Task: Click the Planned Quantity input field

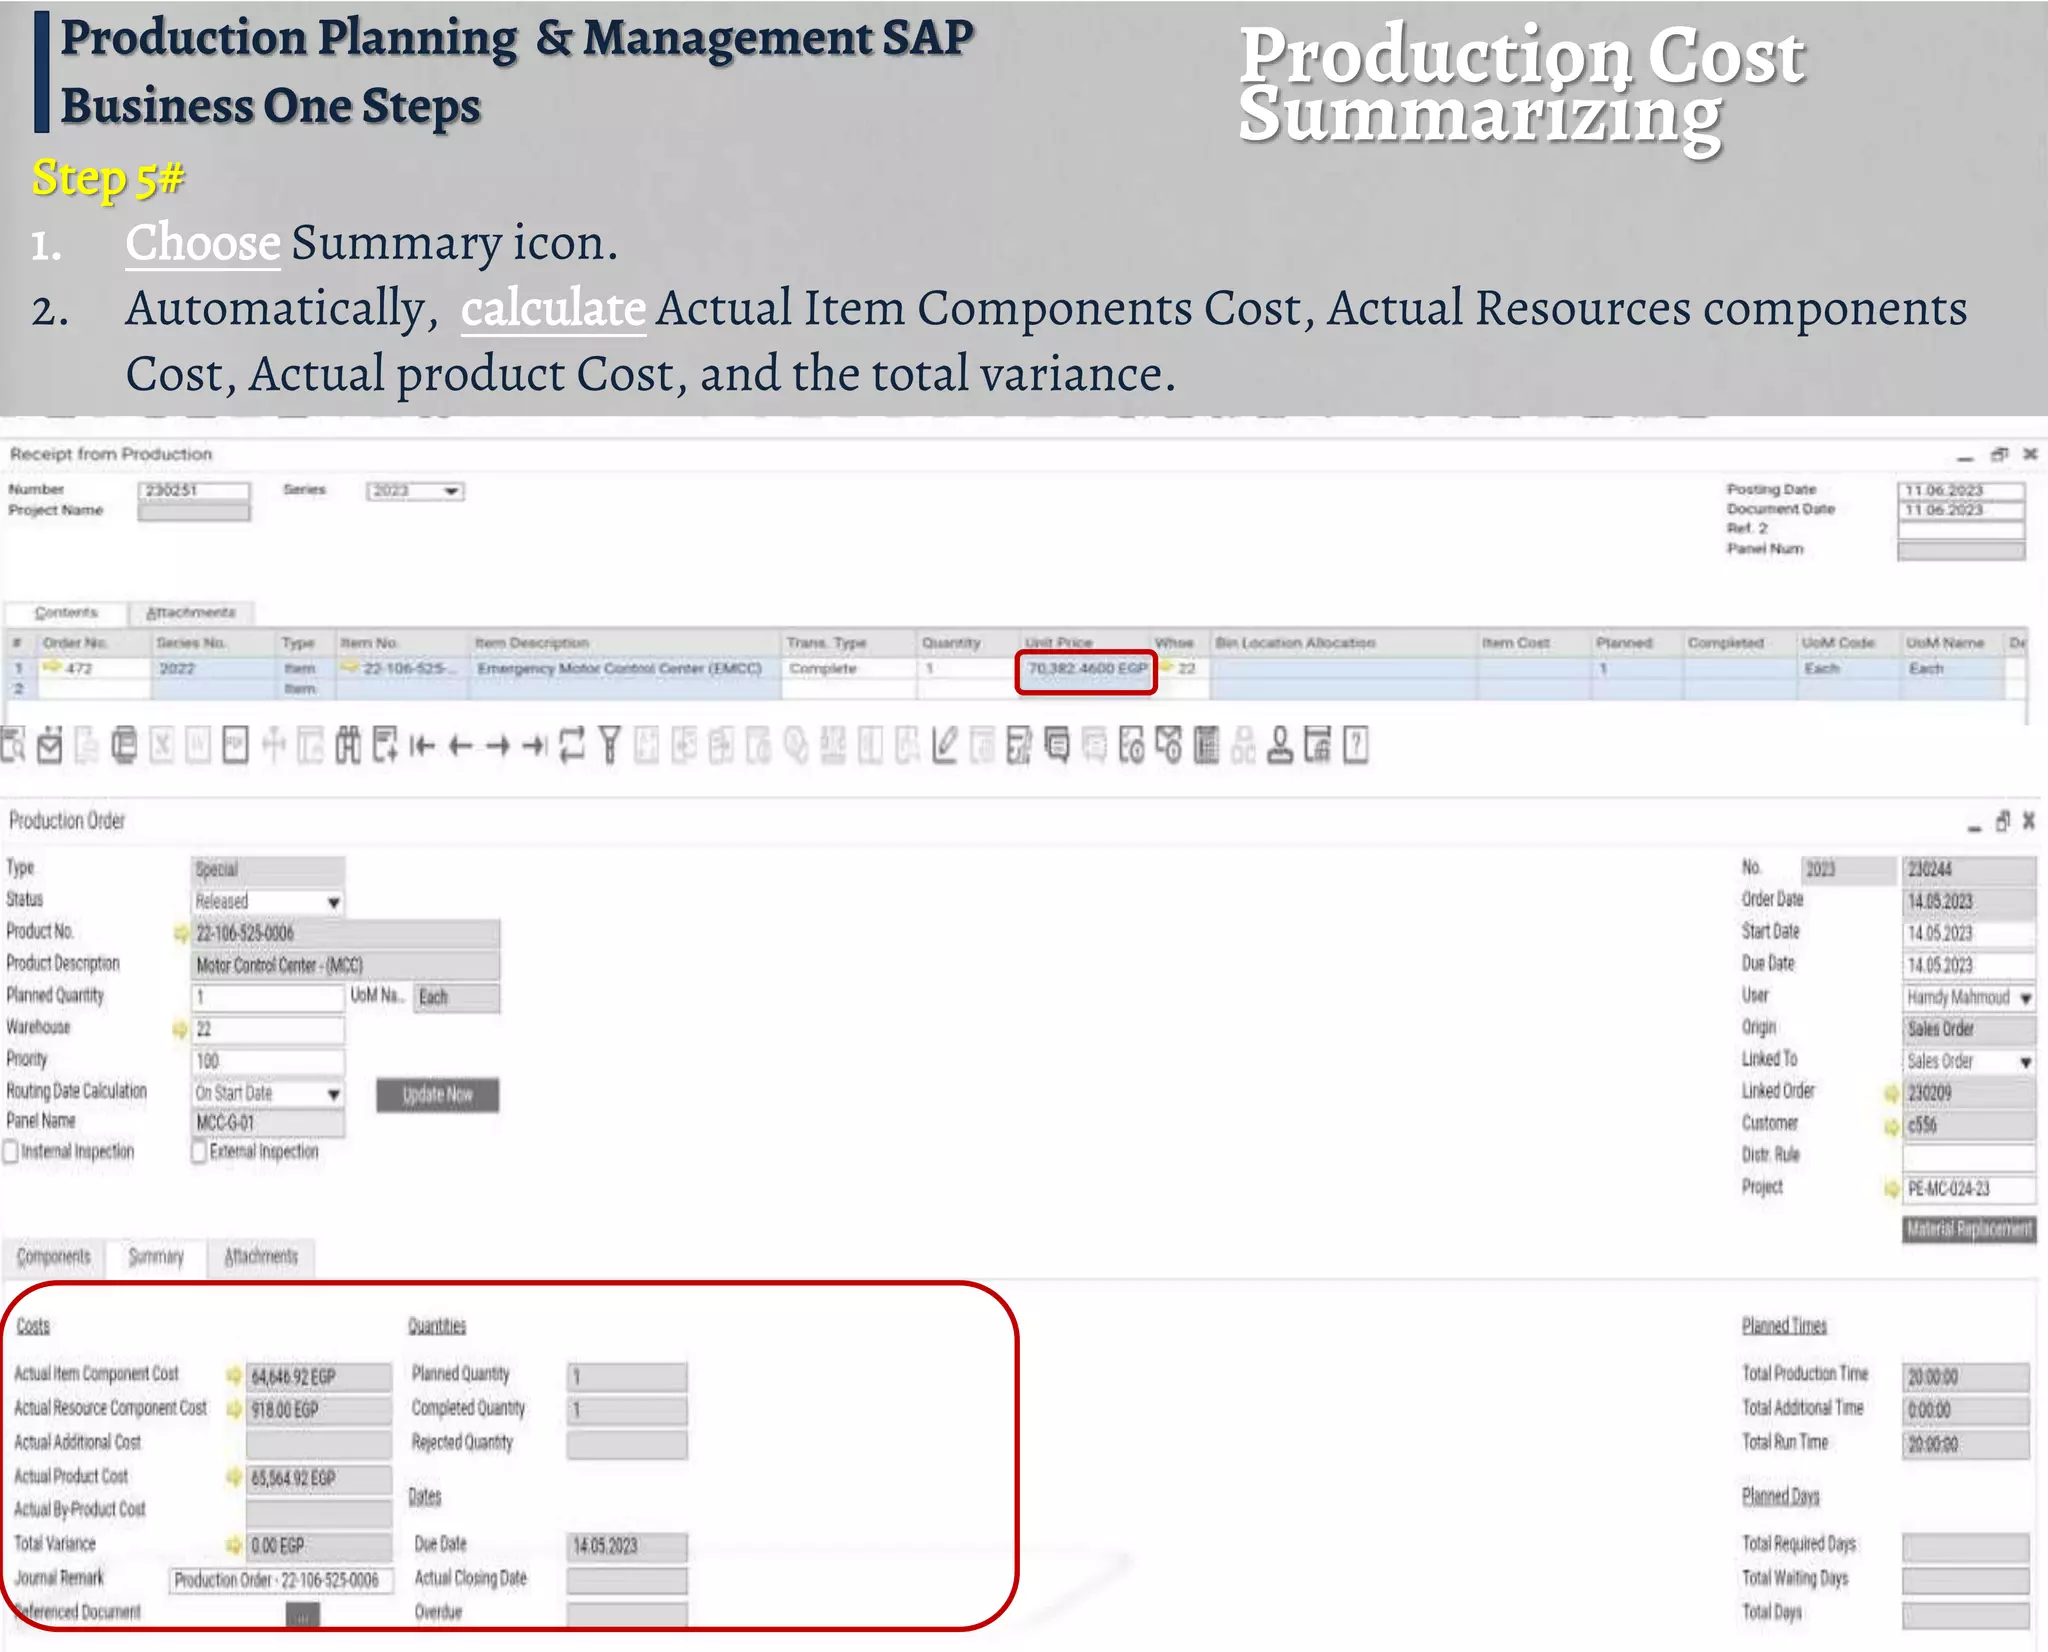Action: pyautogui.click(x=268, y=998)
